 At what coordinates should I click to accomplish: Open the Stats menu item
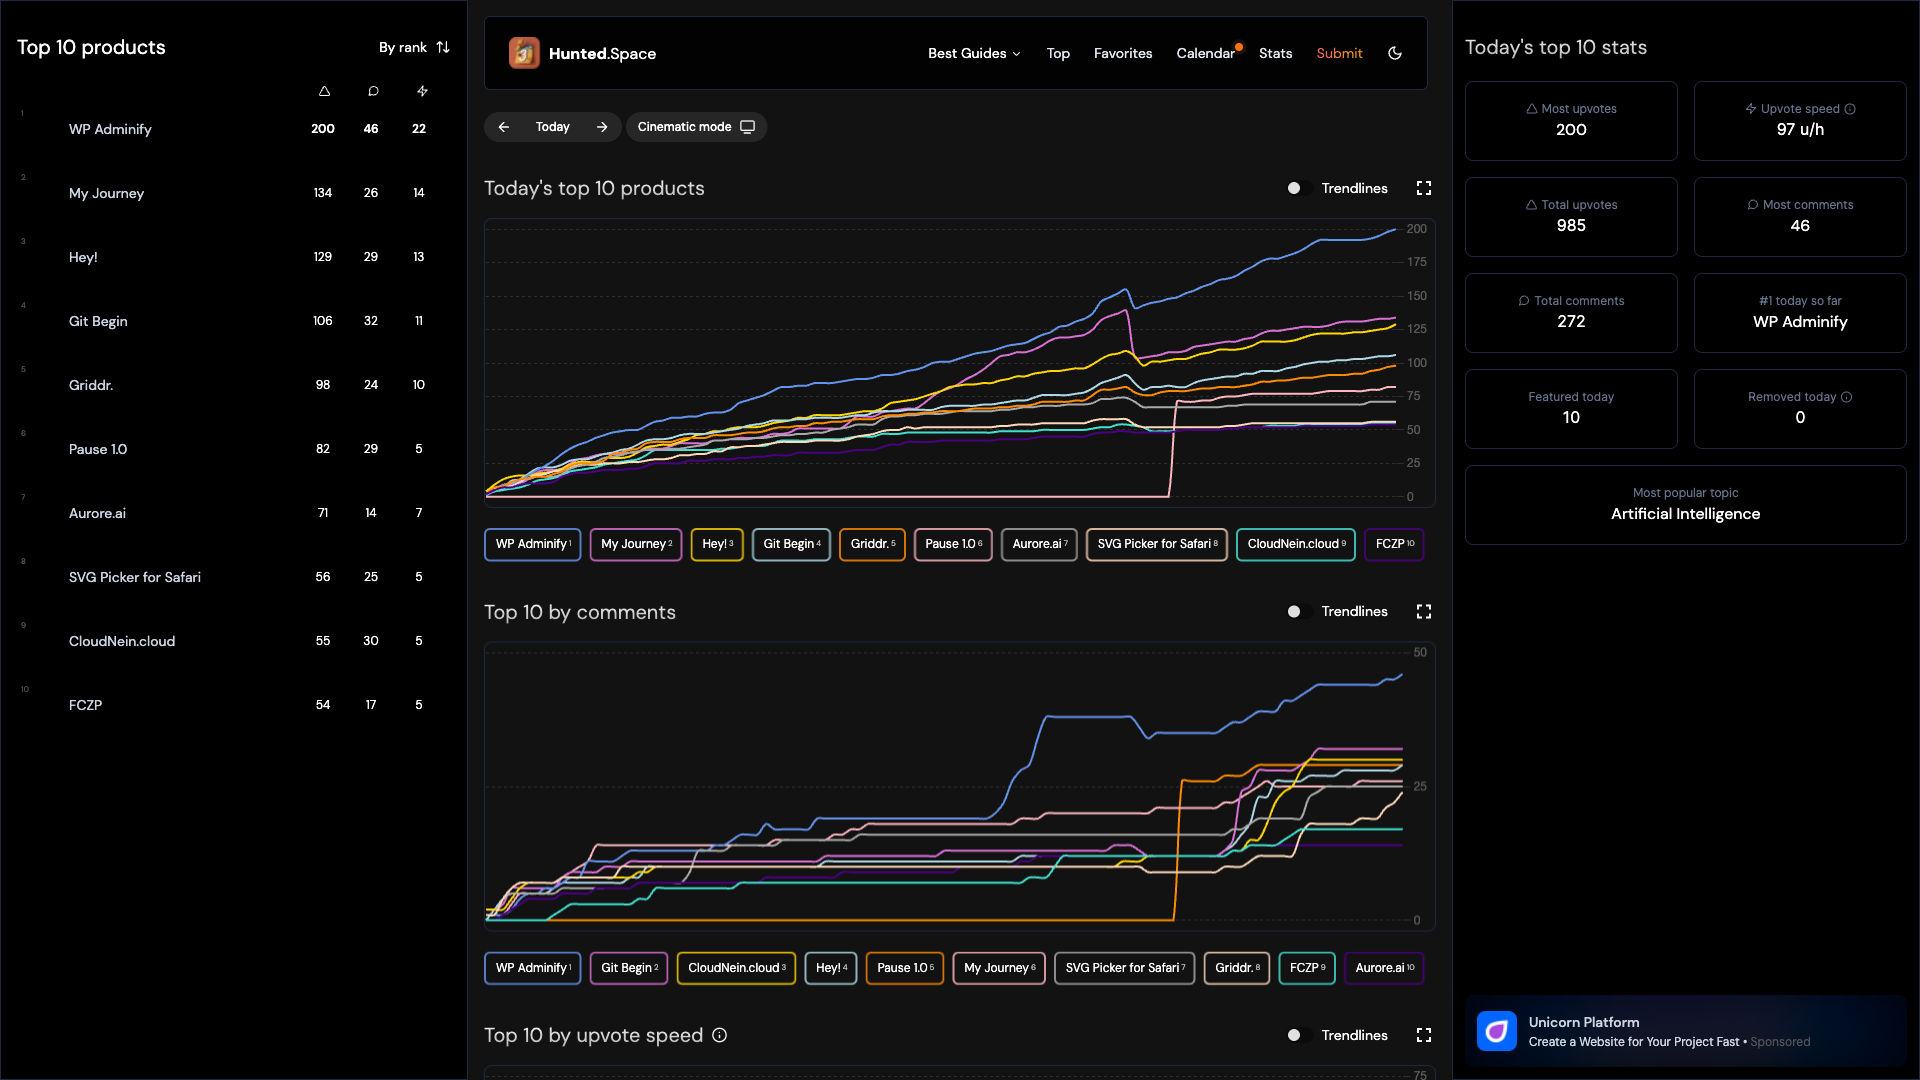pos(1273,53)
